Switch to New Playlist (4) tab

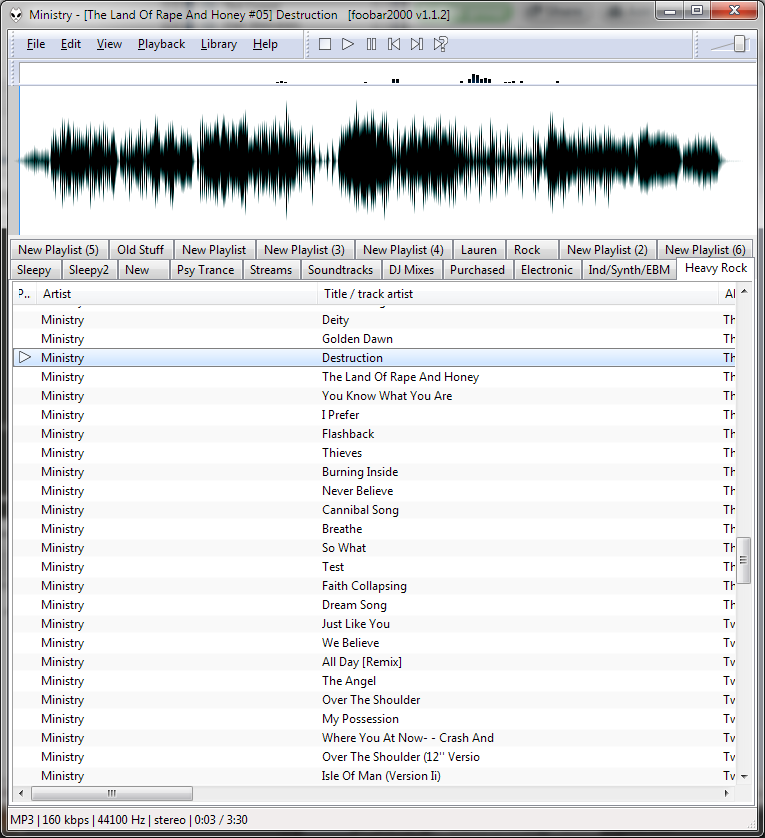pos(403,250)
